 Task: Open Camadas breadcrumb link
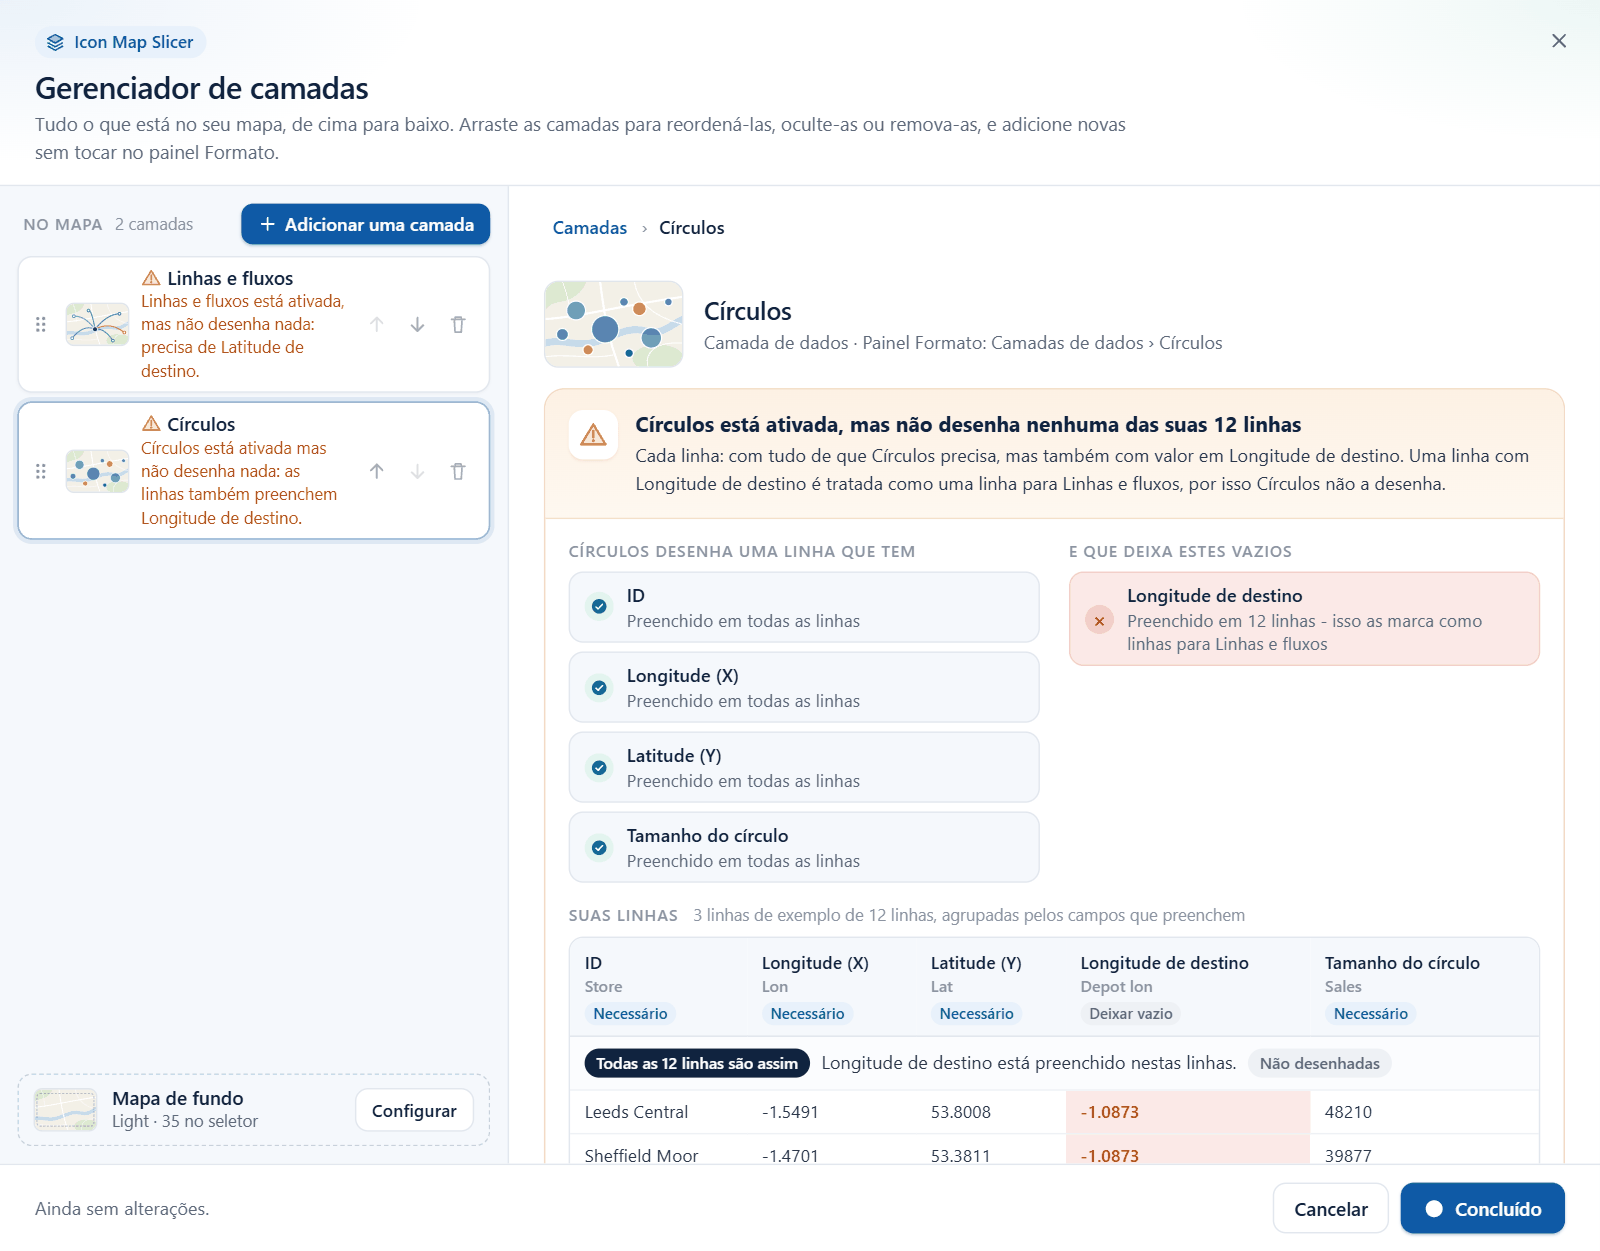[x=590, y=228]
